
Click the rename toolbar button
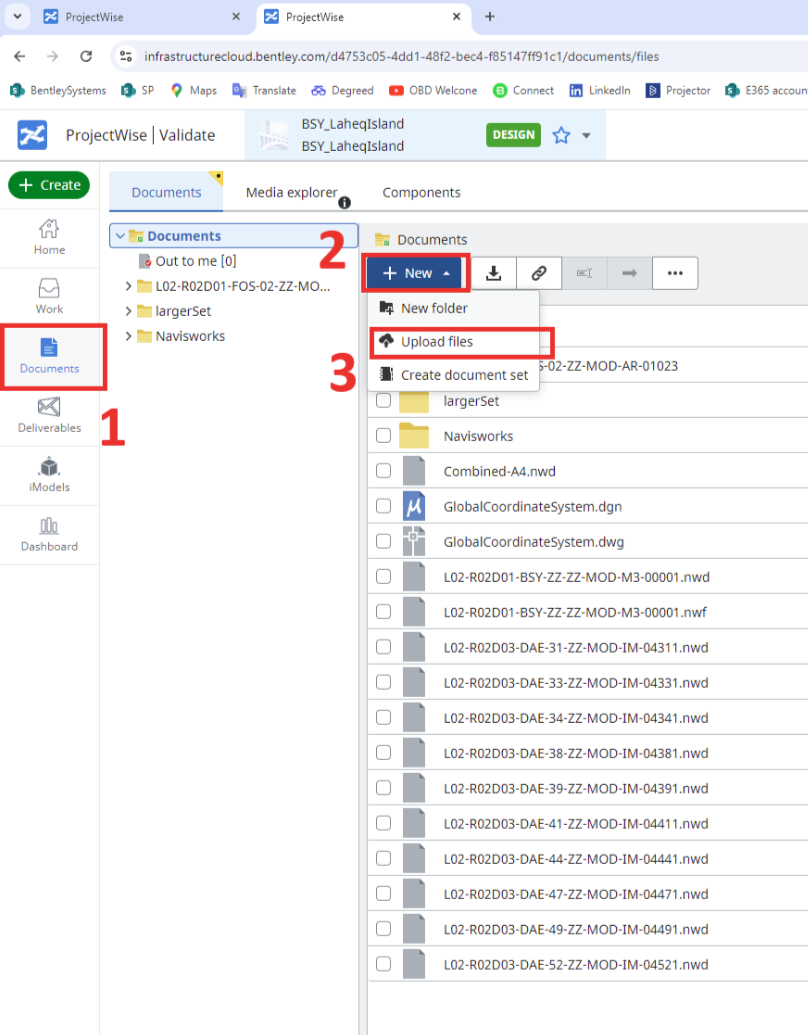584,273
